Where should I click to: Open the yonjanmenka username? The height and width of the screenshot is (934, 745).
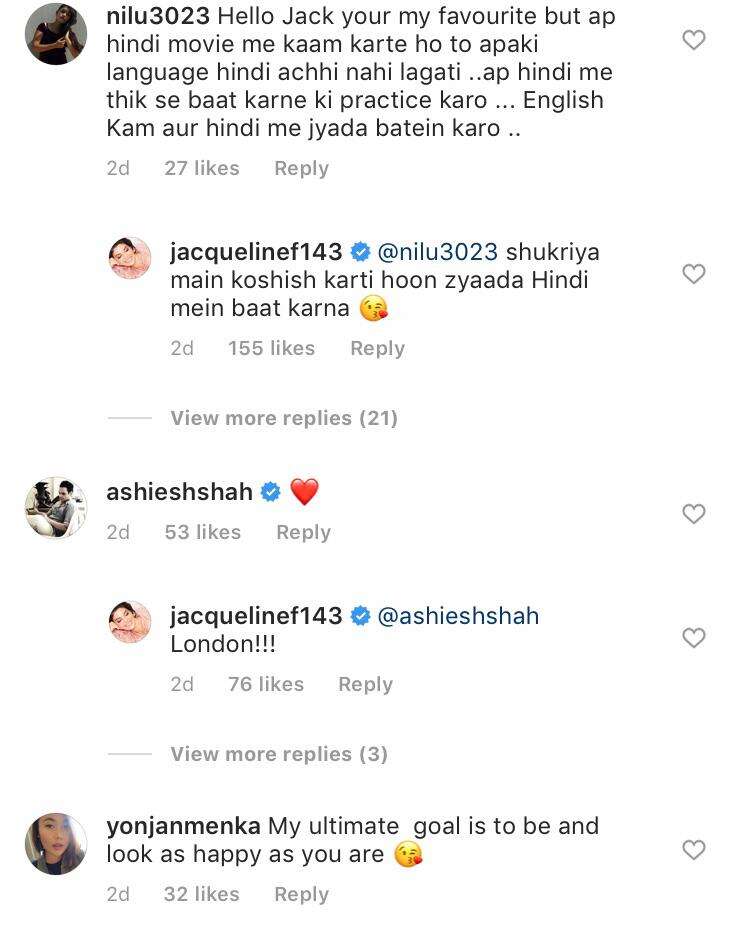coord(183,826)
